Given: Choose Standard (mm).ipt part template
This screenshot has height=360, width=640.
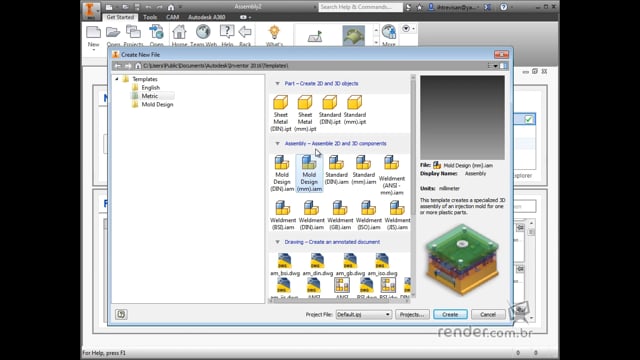Looking at the screenshot, I should click(354, 110).
